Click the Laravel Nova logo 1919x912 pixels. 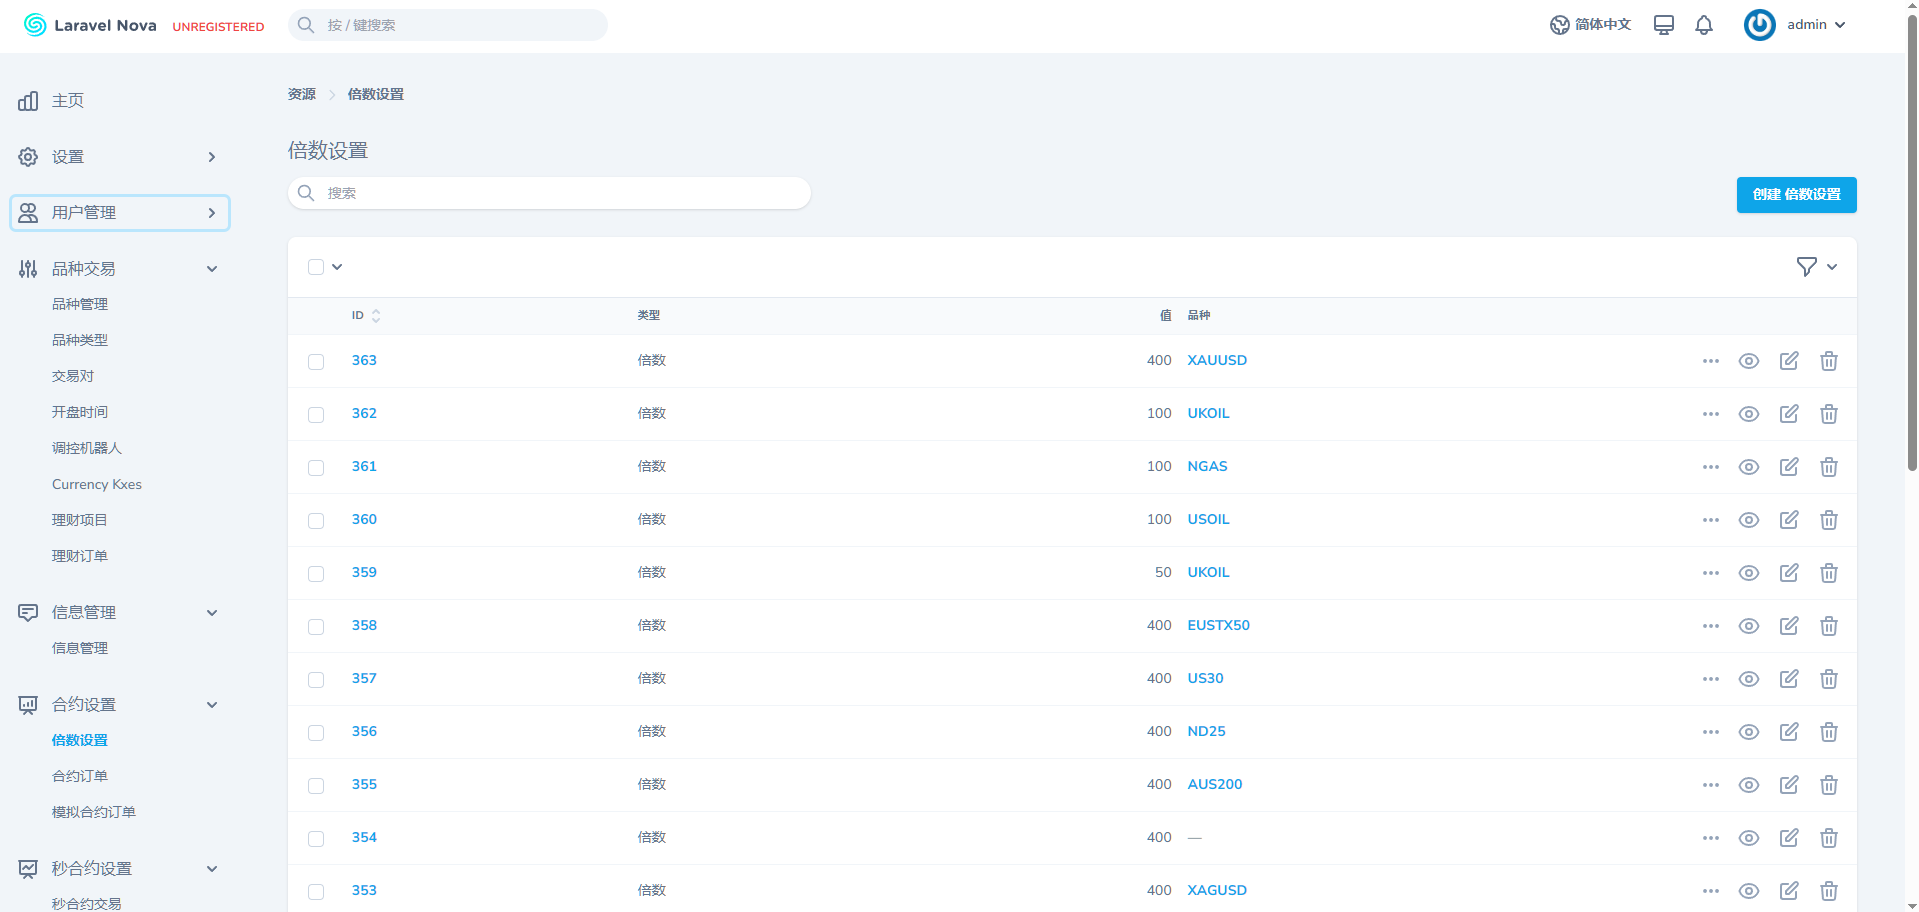pyautogui.click(x=90, y=25)
